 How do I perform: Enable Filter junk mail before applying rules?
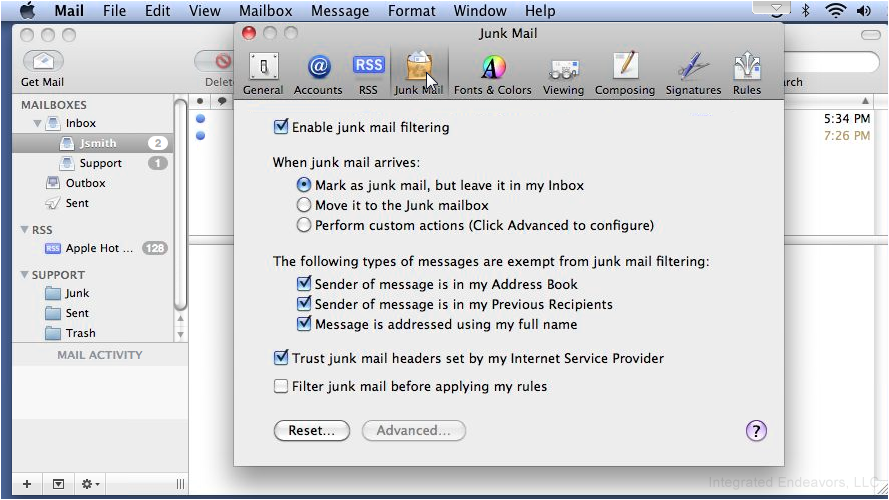coord(281,386)
